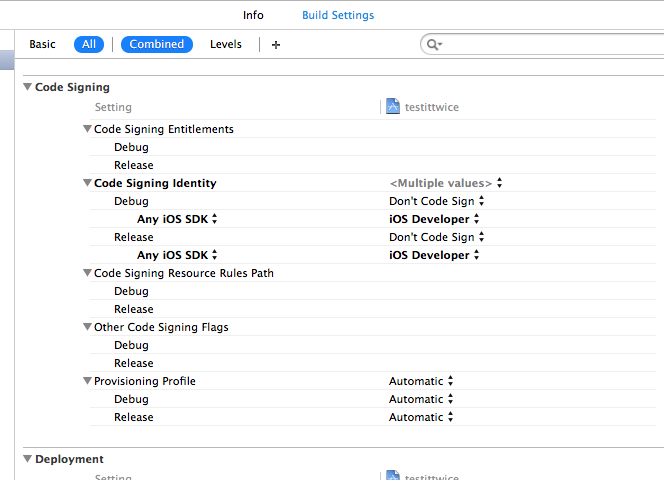
Task: Select the Combined view option
Action: pos(157,44)
